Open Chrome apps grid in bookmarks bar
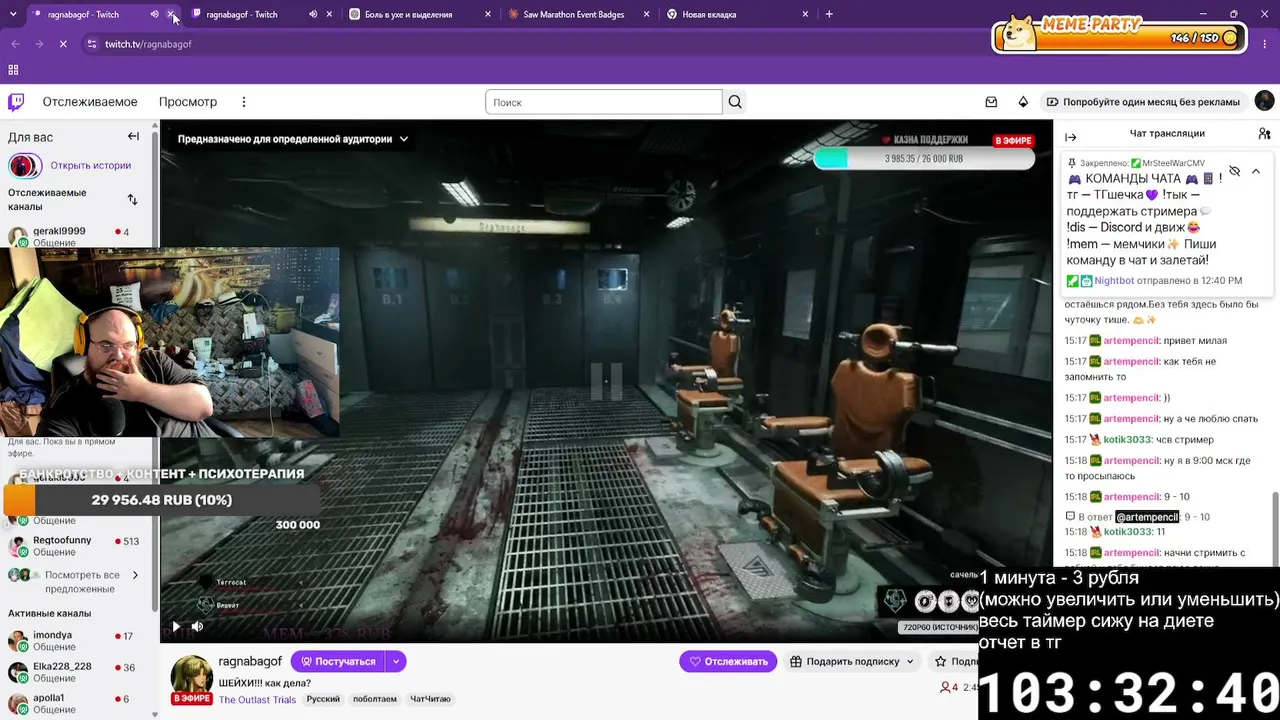The image size is (1280, 720). 13,70
